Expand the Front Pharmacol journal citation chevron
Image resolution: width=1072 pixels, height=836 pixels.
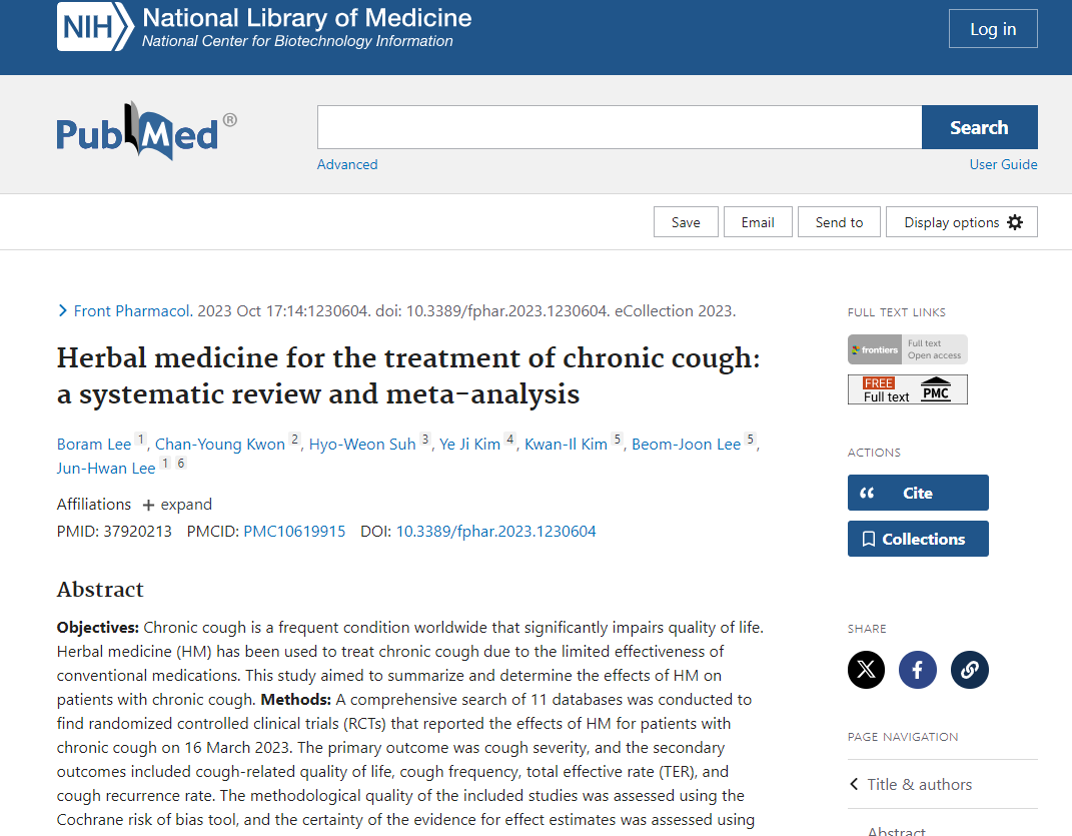click(64, 311)
